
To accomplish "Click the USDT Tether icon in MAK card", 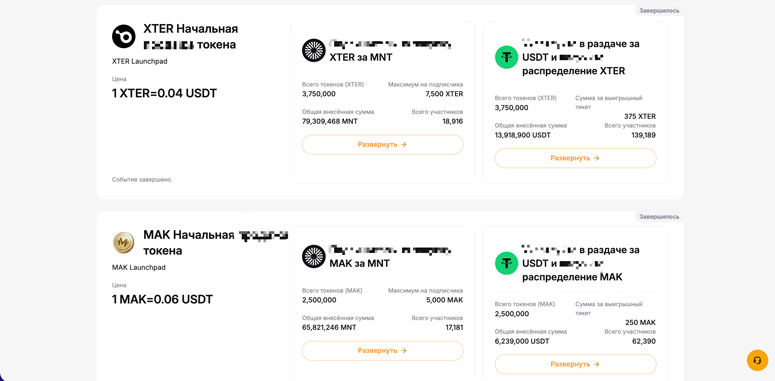I will coord(507,263).
